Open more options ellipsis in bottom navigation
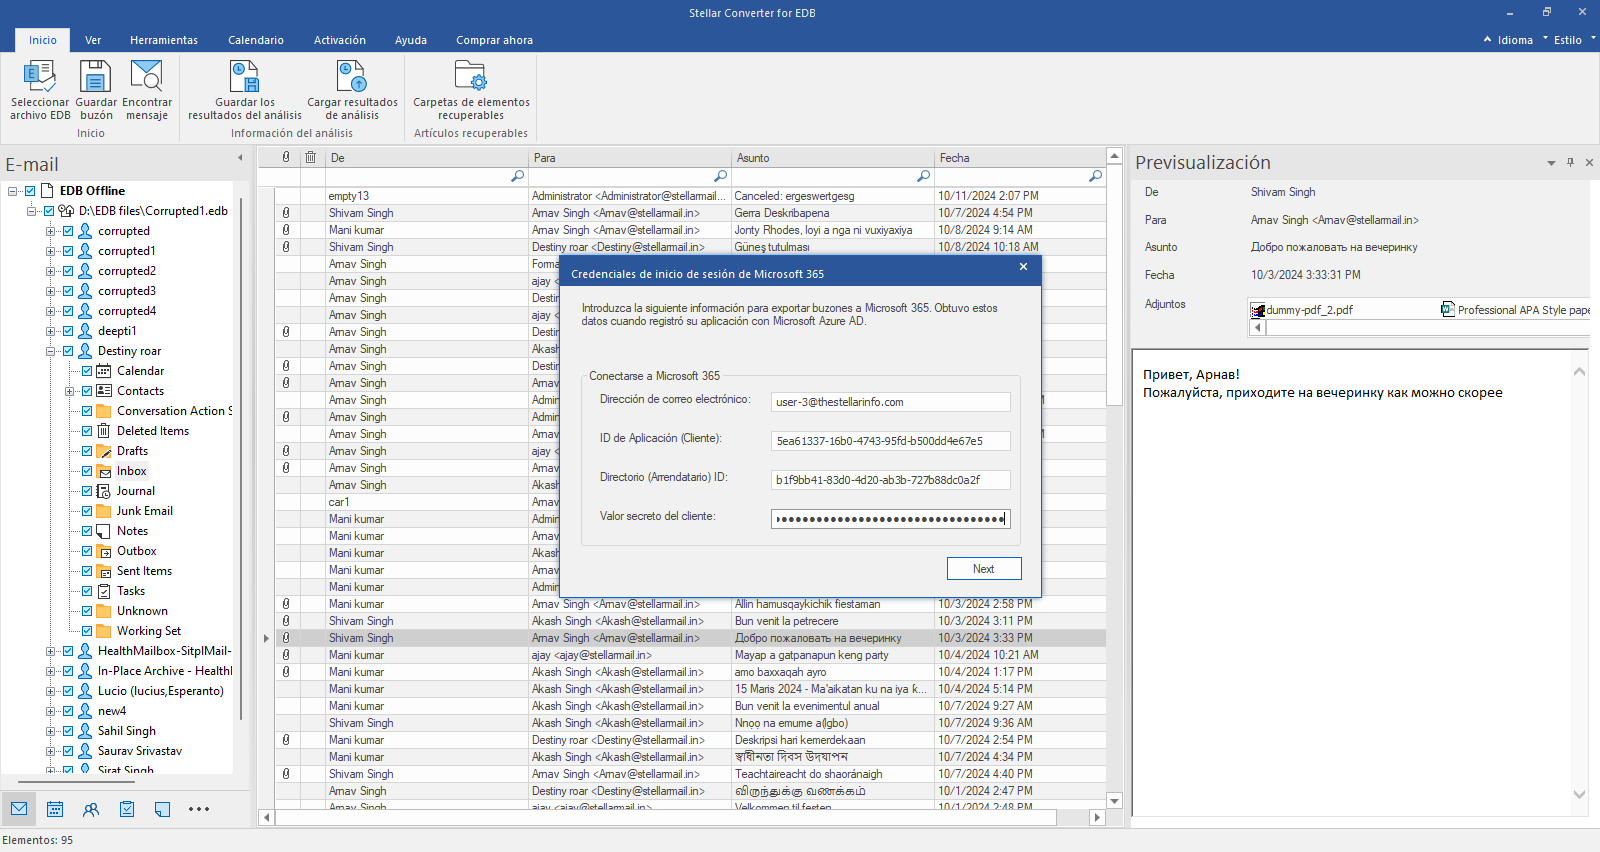The height and width of the screenshot is (852, 1600). [199, 809]
